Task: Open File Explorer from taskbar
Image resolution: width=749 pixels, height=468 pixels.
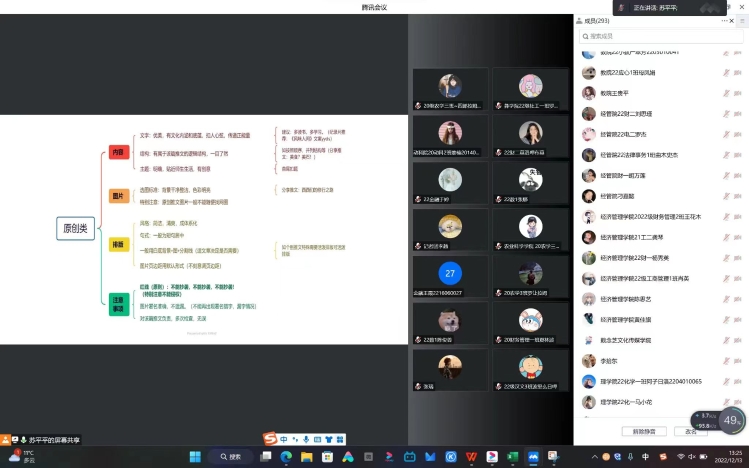Action: point(307,457)
